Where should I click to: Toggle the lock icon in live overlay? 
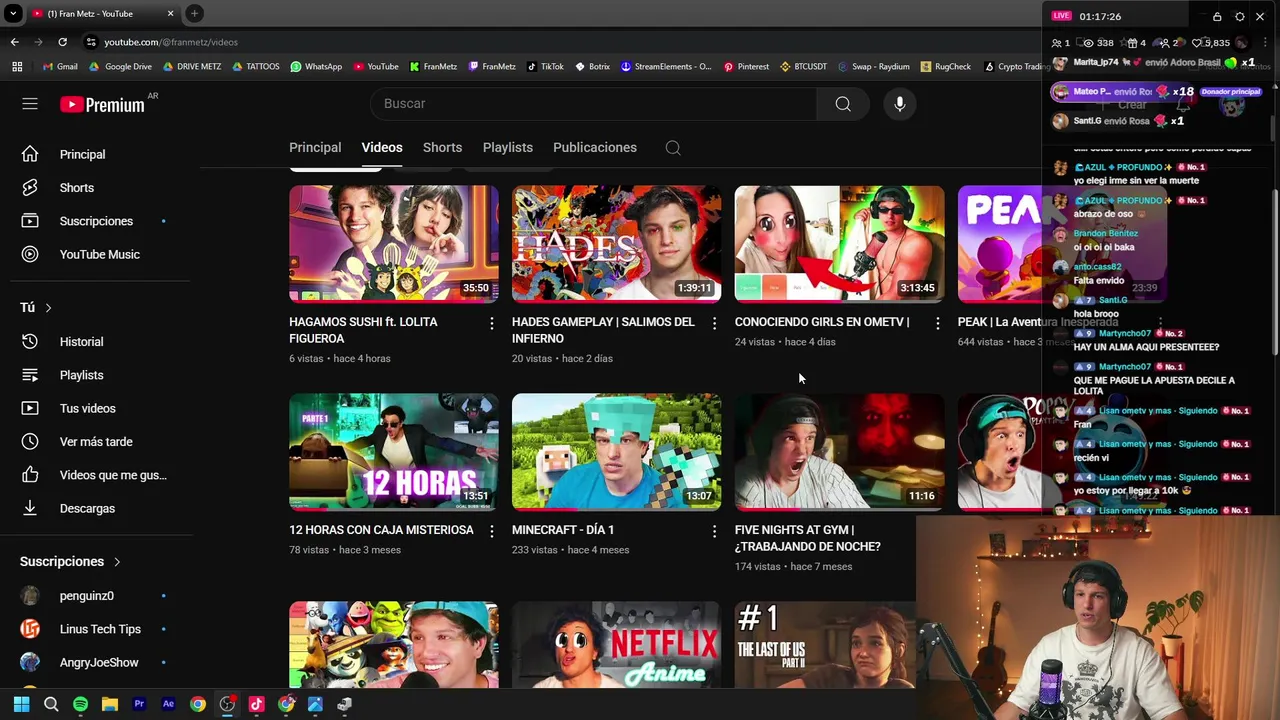(1217, 16)
